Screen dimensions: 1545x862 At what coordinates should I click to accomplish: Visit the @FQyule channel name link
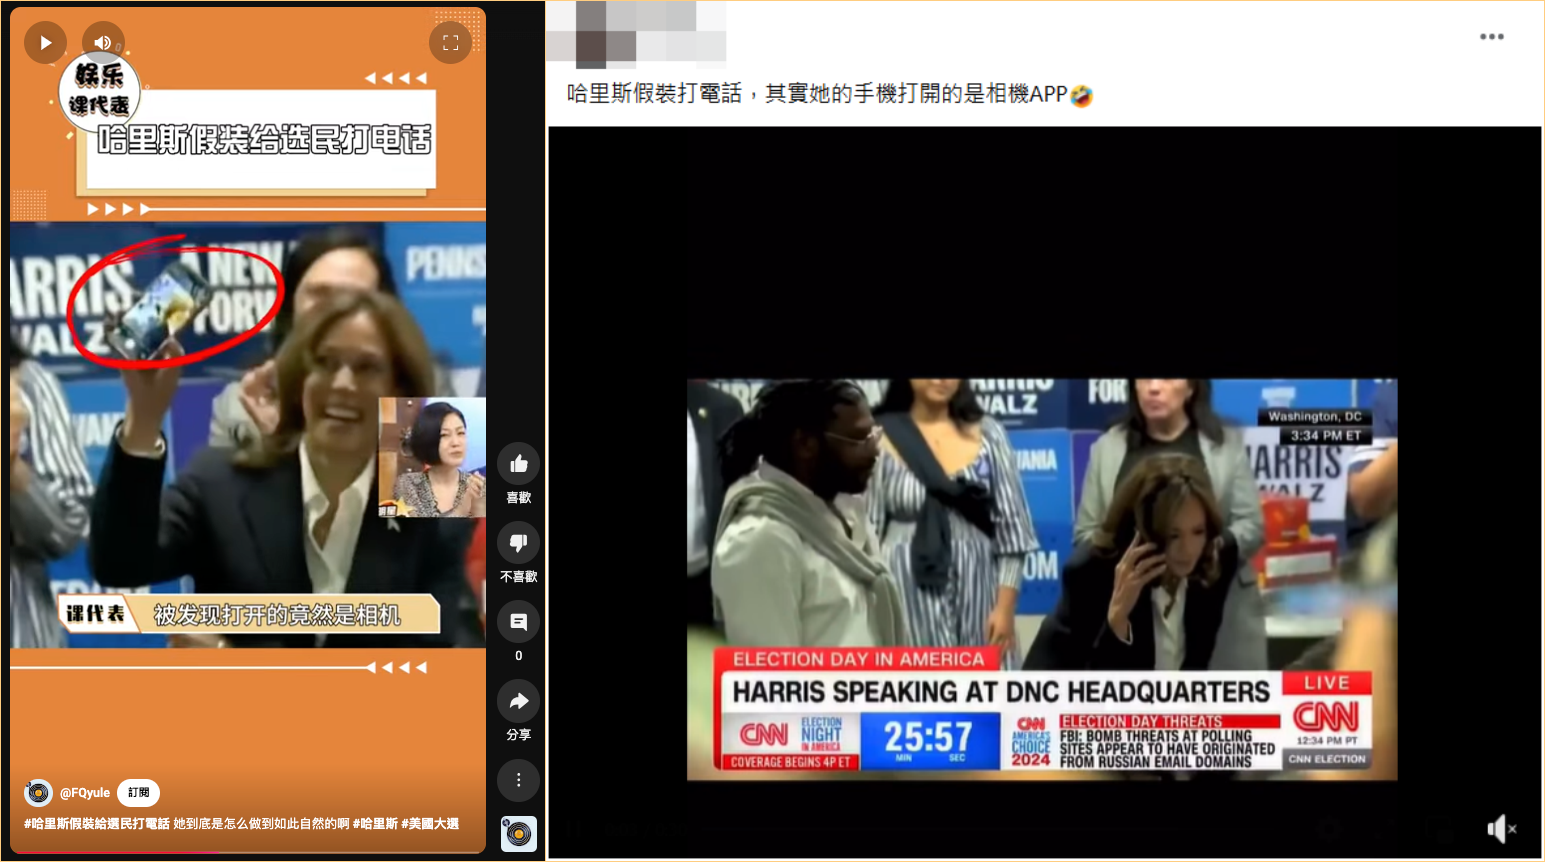pyautogui.click(x=85, y=793)
